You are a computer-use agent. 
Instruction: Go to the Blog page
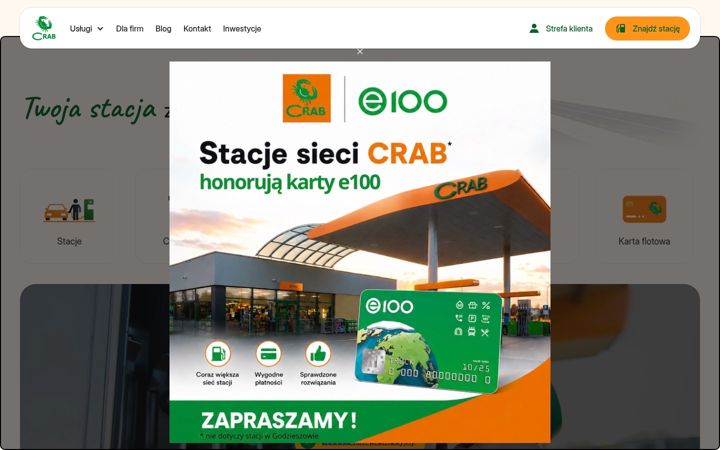click(163, 28)
